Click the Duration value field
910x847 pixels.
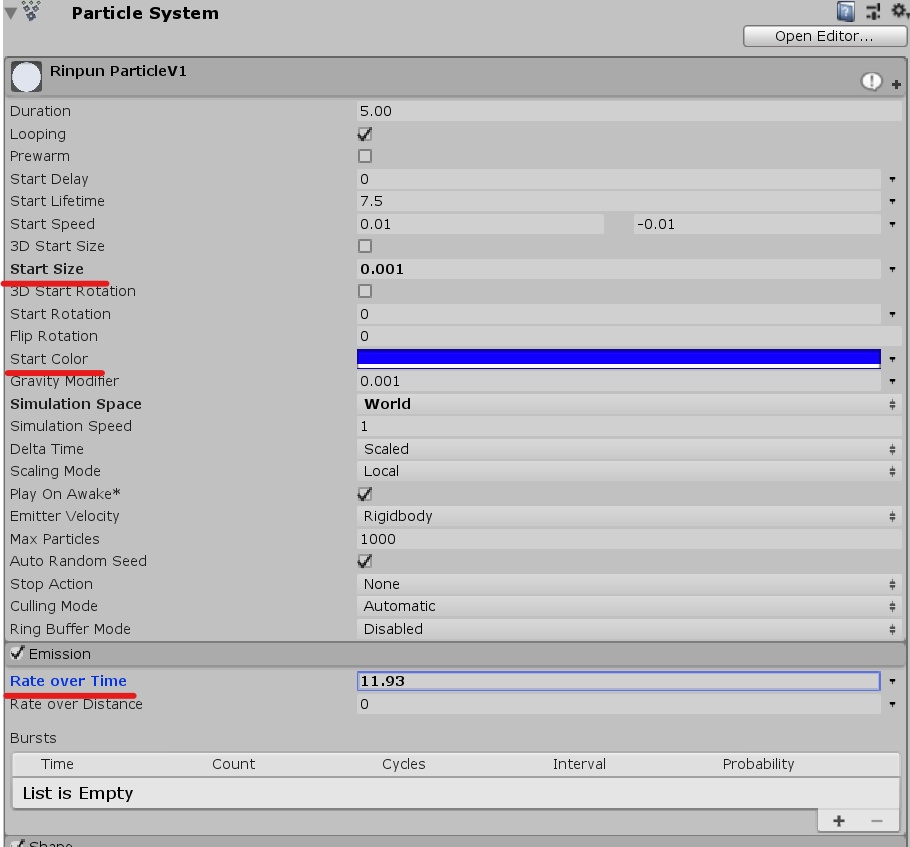click(630, 111)
